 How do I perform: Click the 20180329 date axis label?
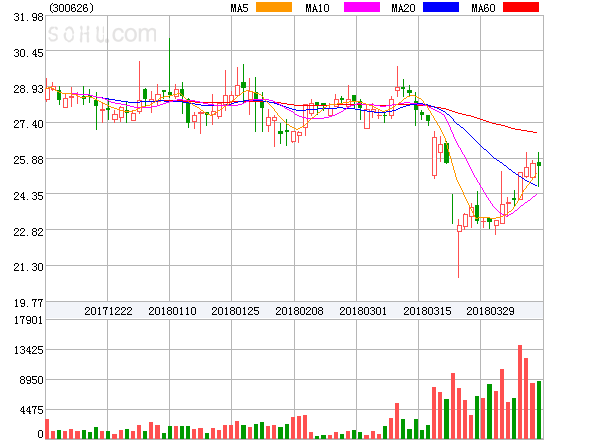pyautogui.click(x=490, y=311)
